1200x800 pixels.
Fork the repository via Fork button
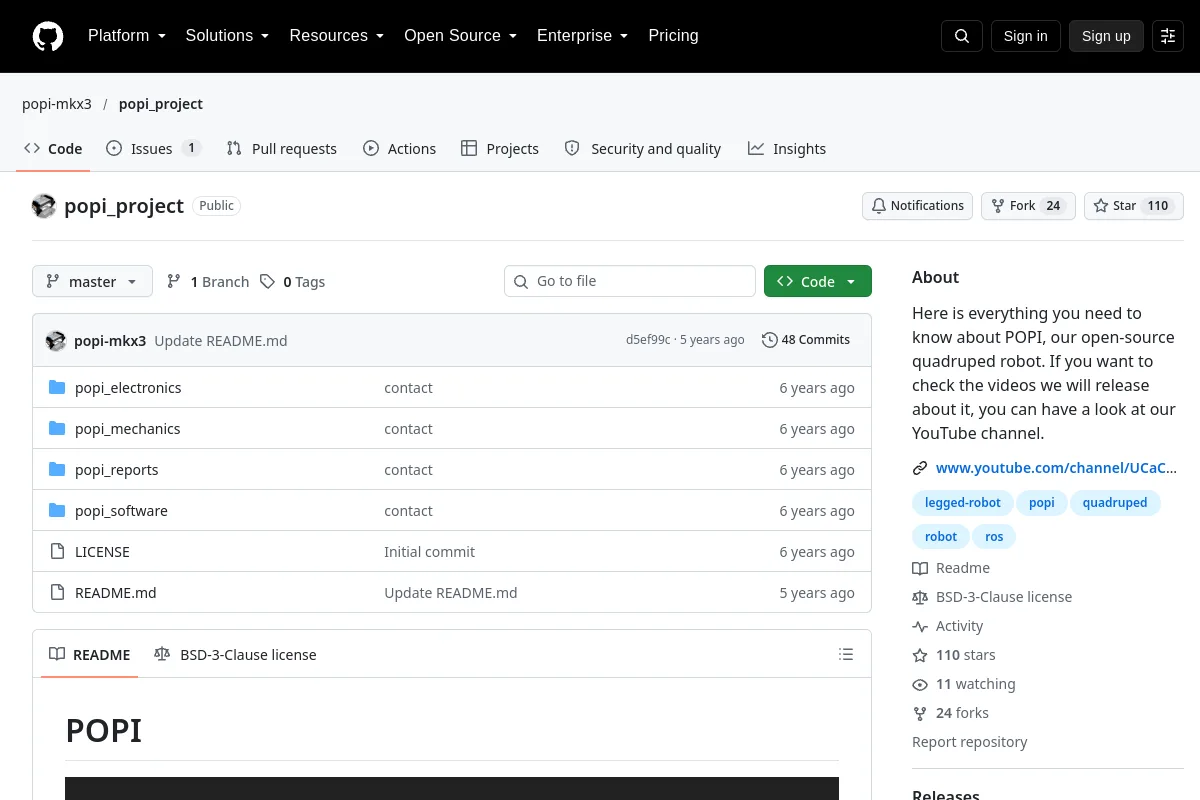[1028, 206]
